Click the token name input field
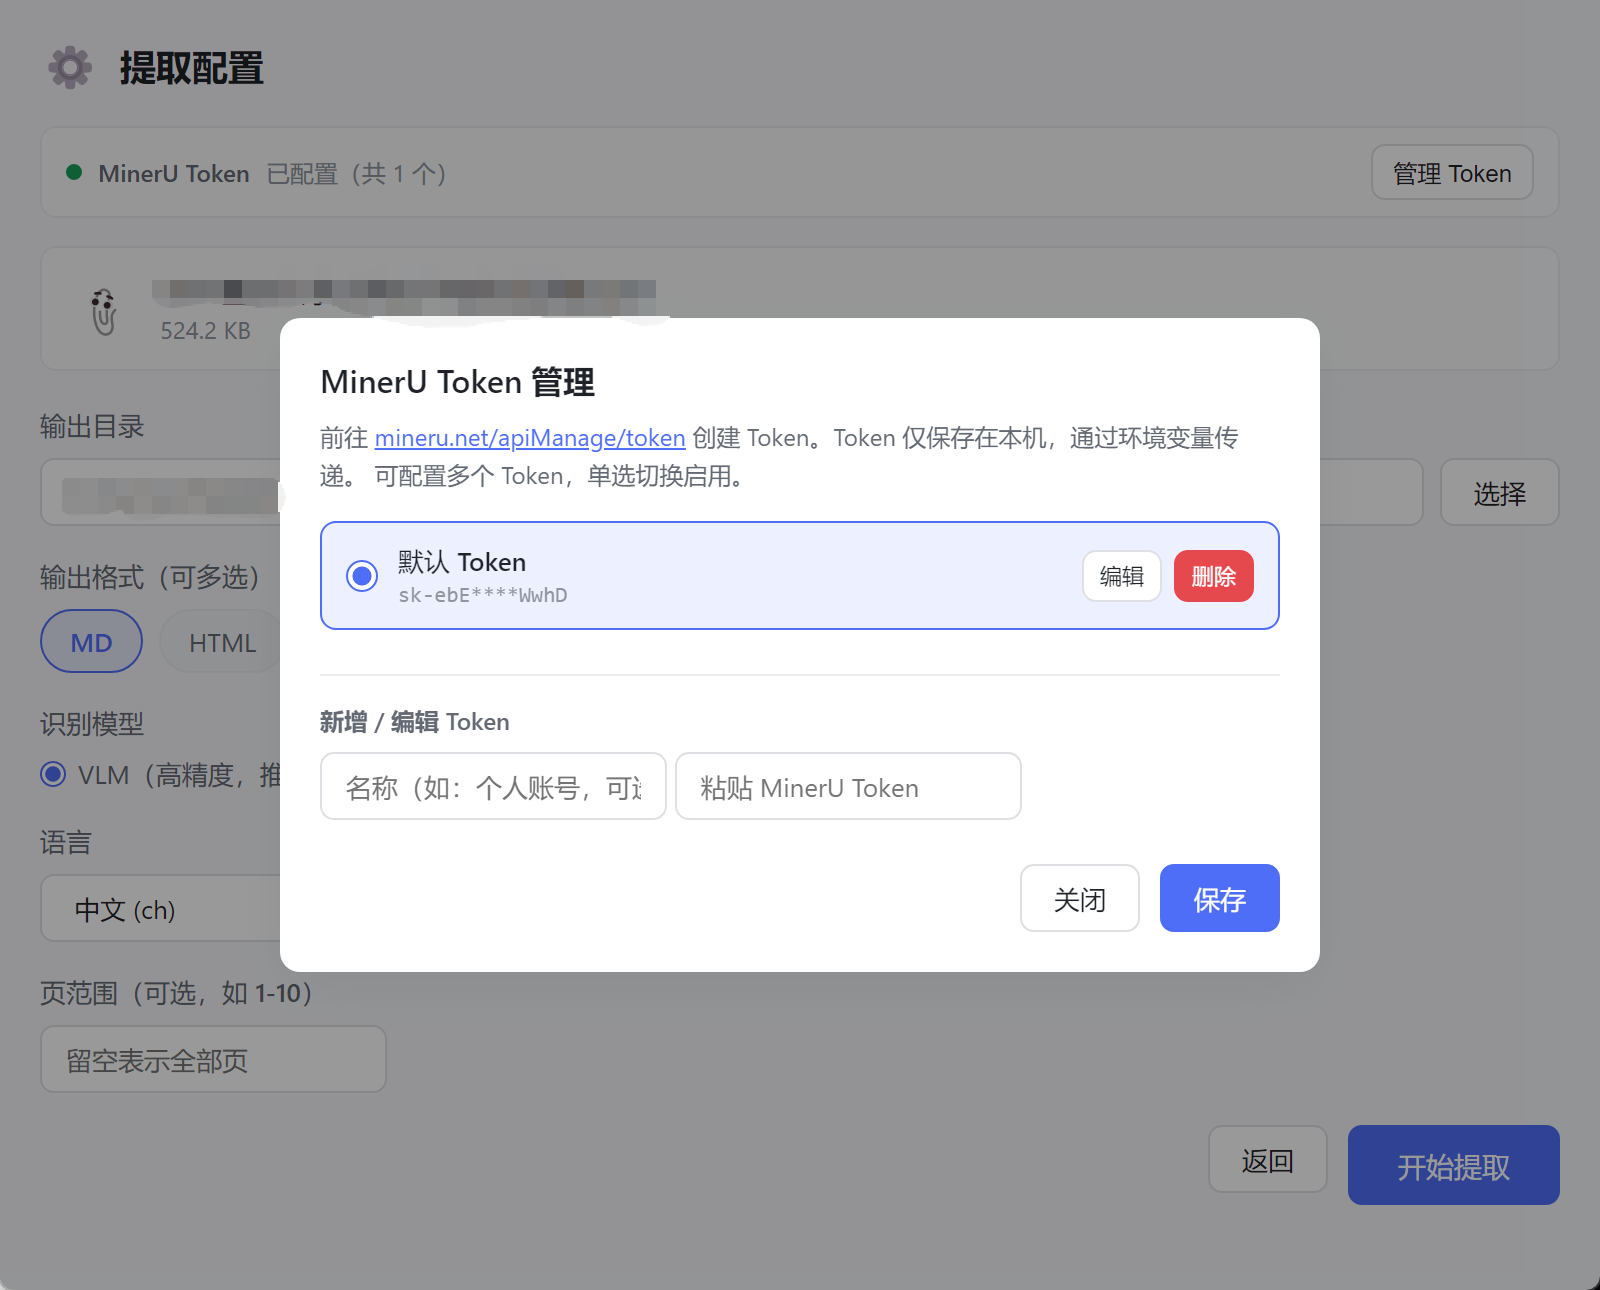 coord(493,787)
